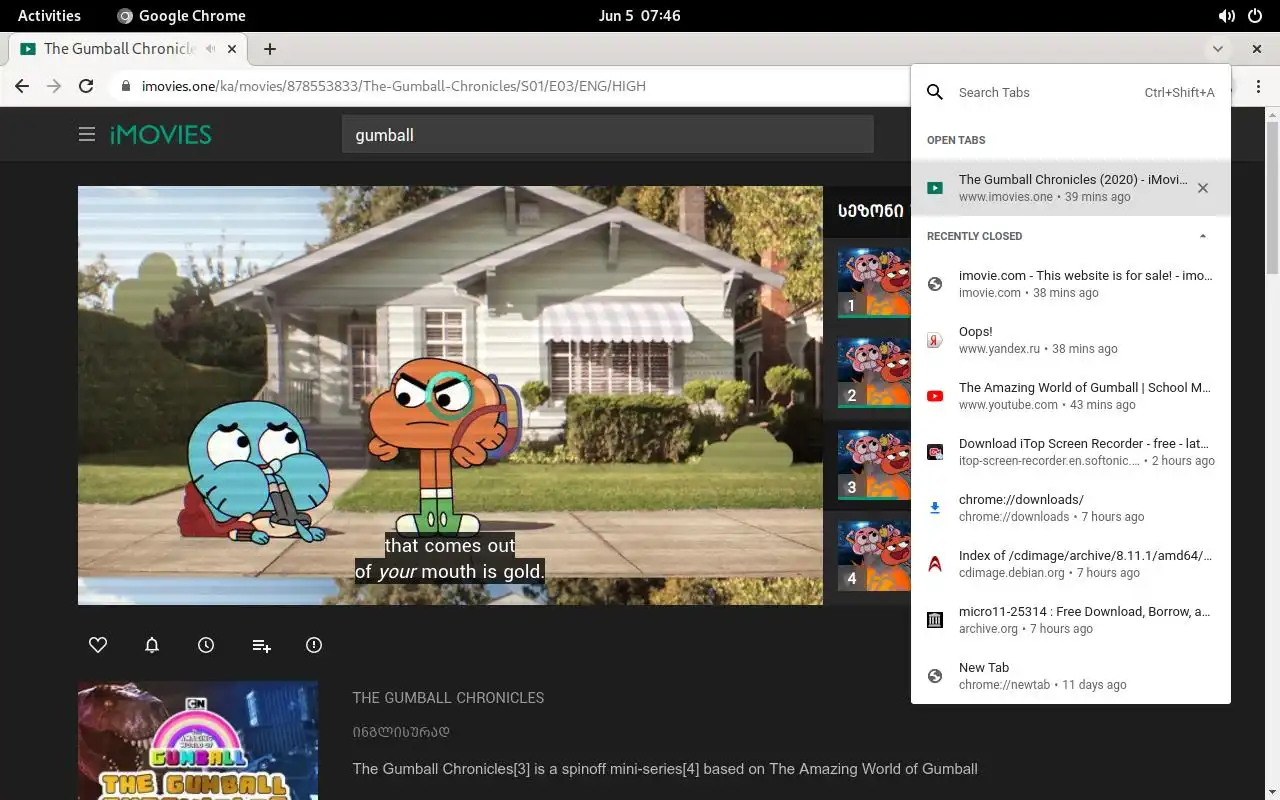Toggle the tab search dropdown arrow
This screenshot has width=1280, height=800.
click(1217, 48)
